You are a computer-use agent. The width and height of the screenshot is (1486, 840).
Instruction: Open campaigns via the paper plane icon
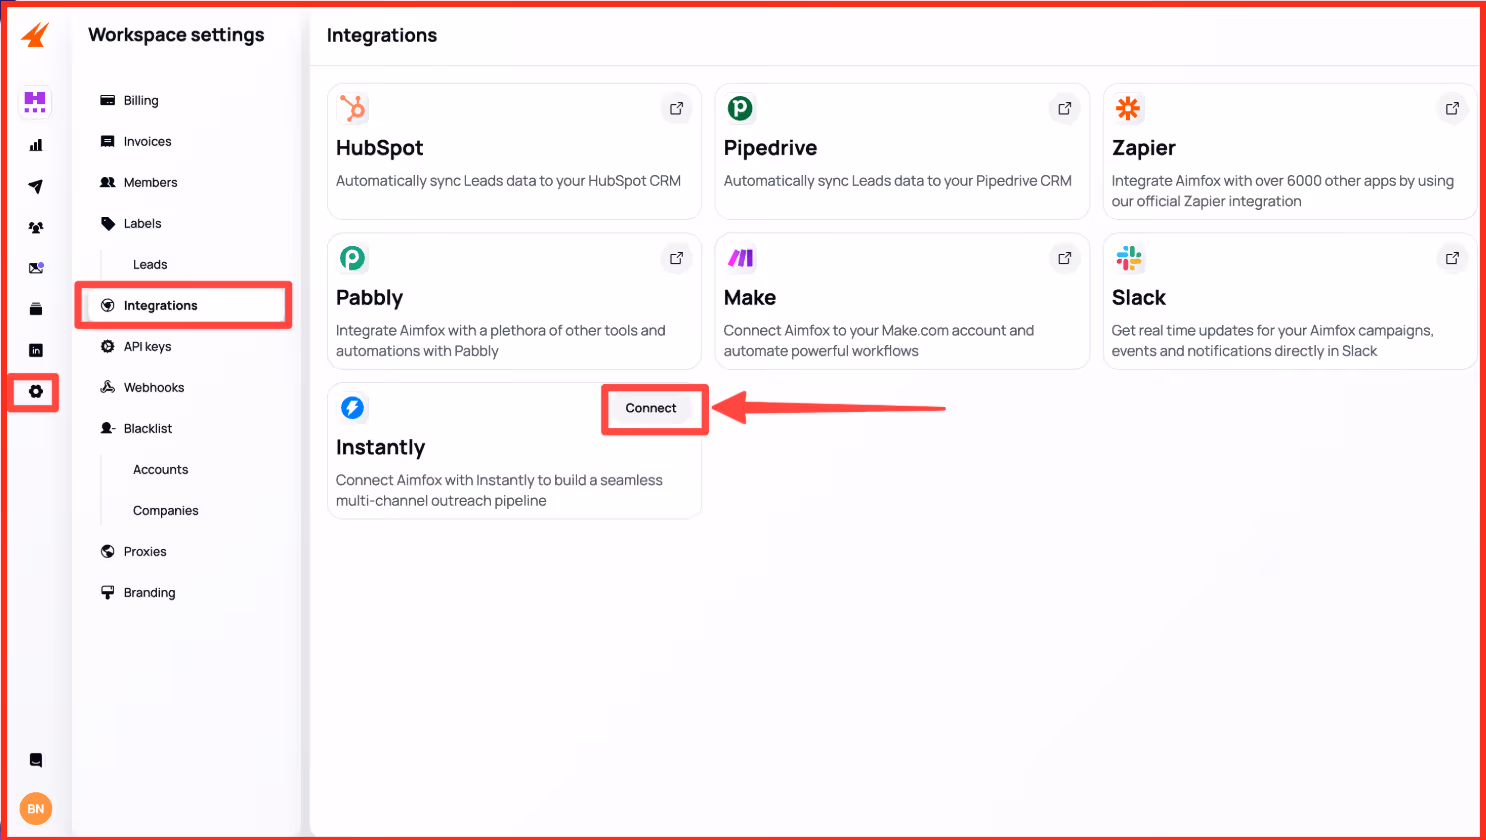coord(35,186)
